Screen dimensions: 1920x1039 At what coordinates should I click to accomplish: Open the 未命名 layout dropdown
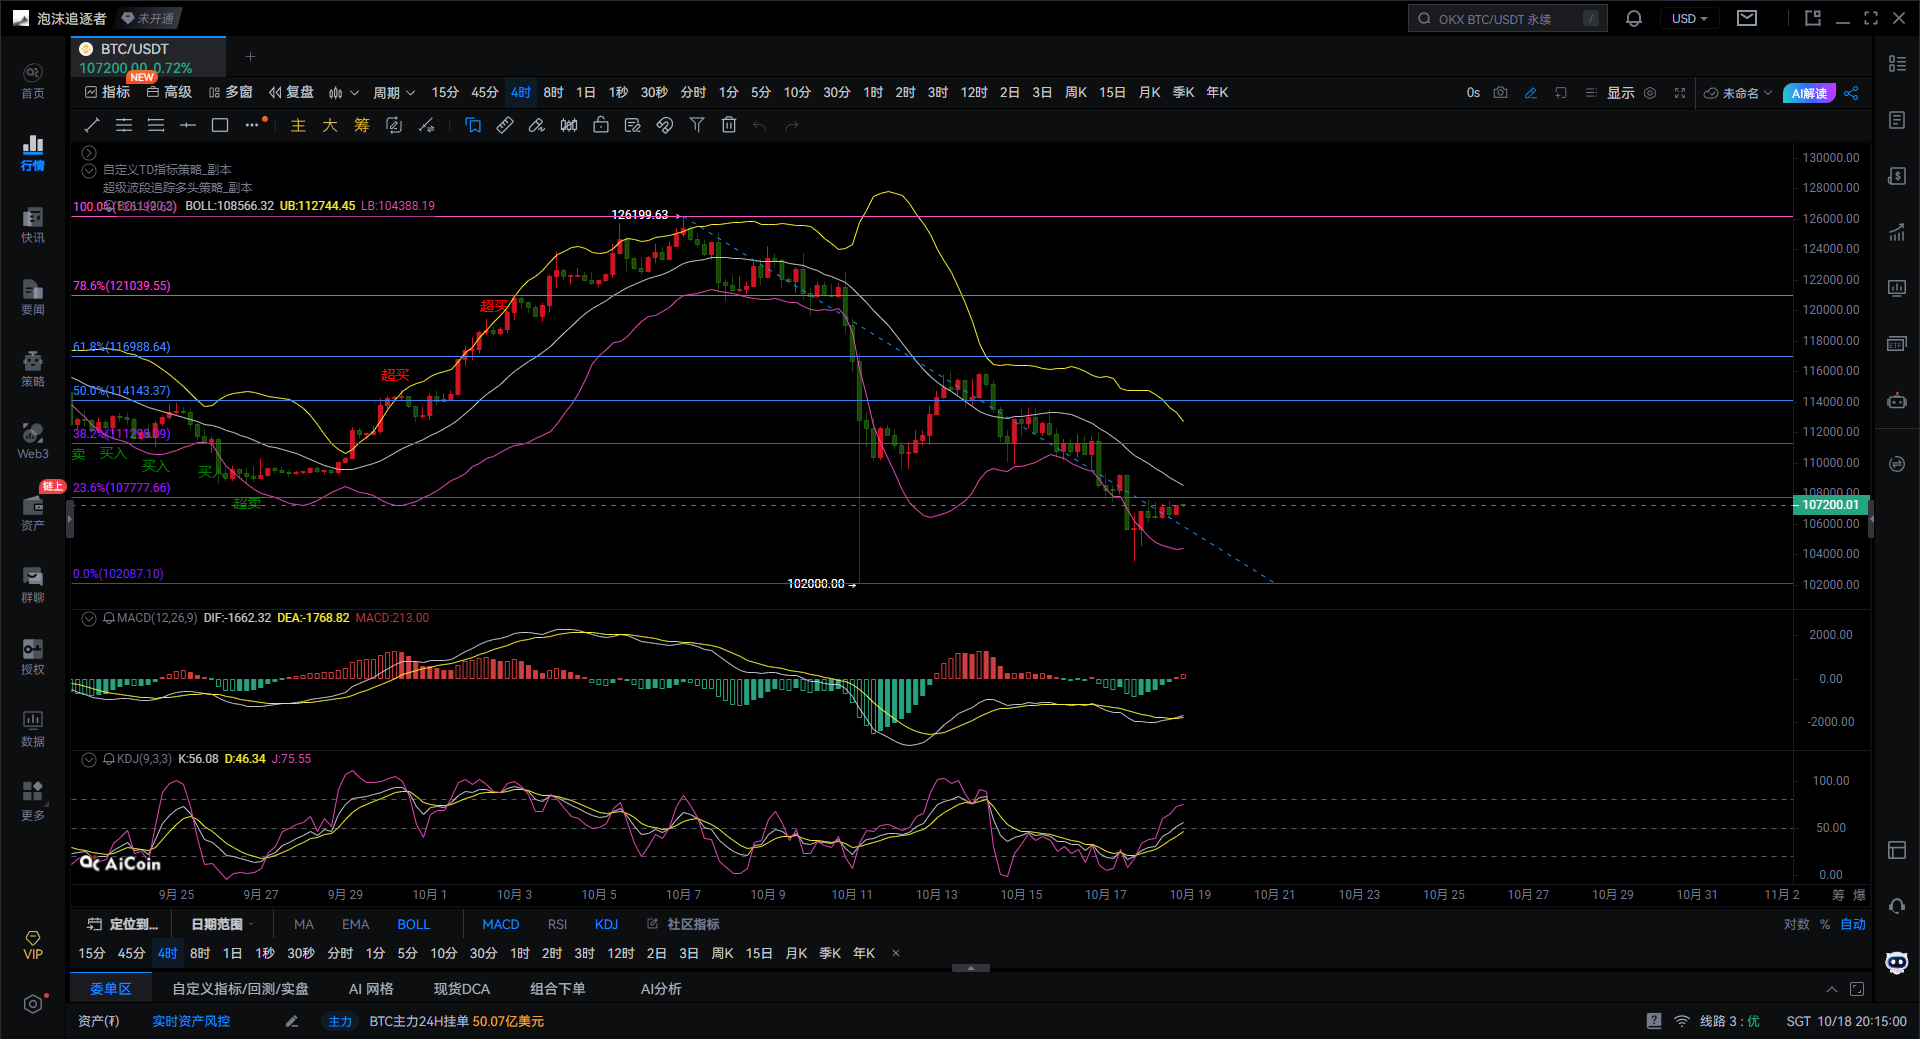(1739, 93)
